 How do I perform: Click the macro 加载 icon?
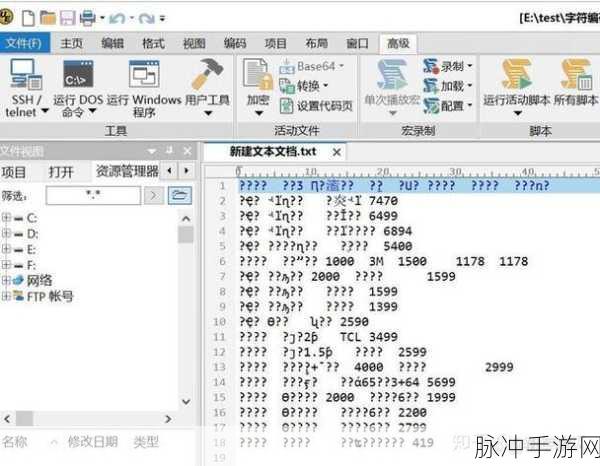[x=431, y=86]
